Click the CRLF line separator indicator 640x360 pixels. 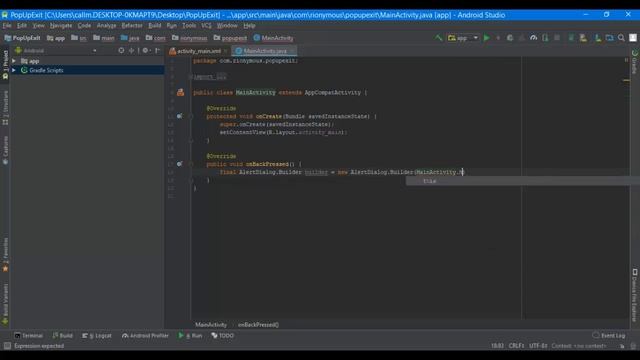tap(516, 346)
